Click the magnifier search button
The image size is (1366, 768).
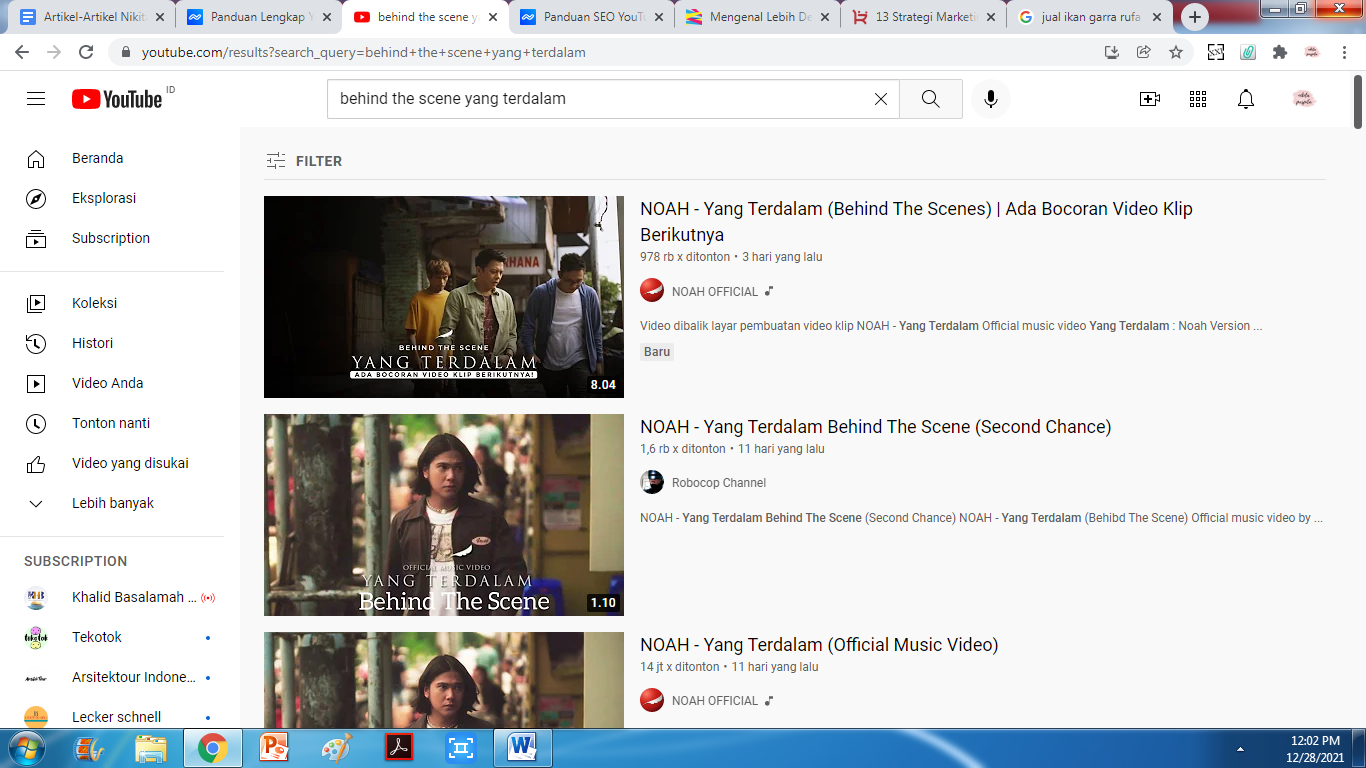pyautogui.click(x=931, y=99)
